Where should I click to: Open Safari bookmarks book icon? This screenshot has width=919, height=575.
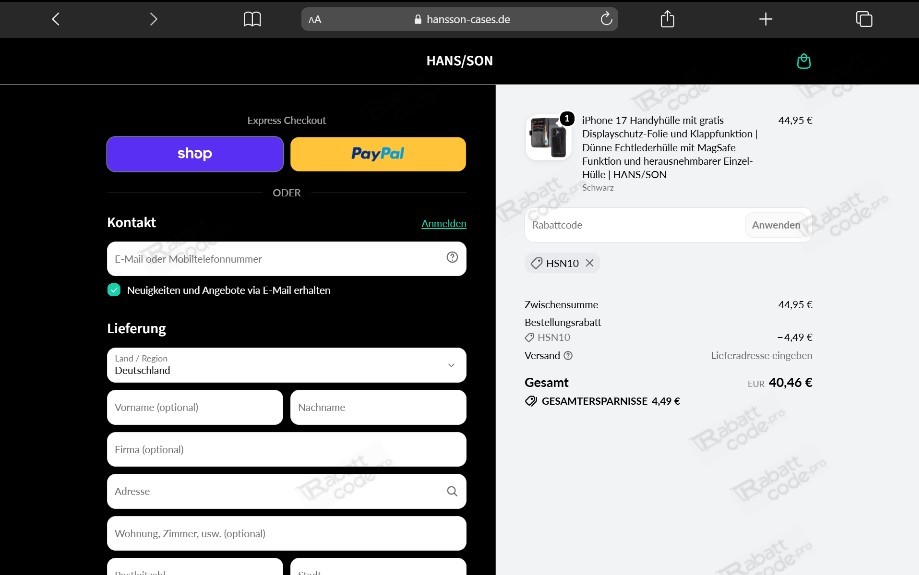[x=252, y=19]
